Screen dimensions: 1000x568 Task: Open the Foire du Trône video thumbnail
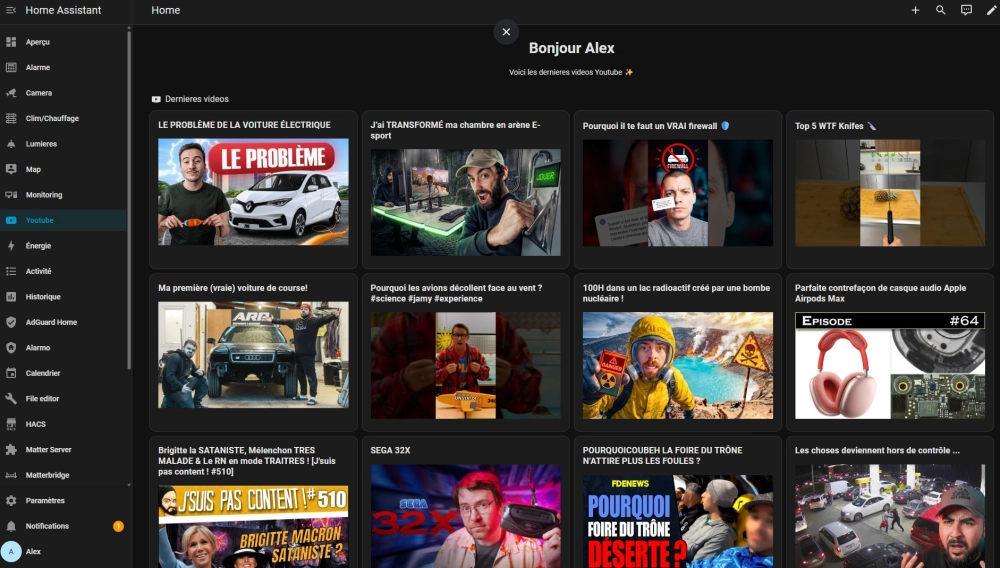(x=677, y=521)
